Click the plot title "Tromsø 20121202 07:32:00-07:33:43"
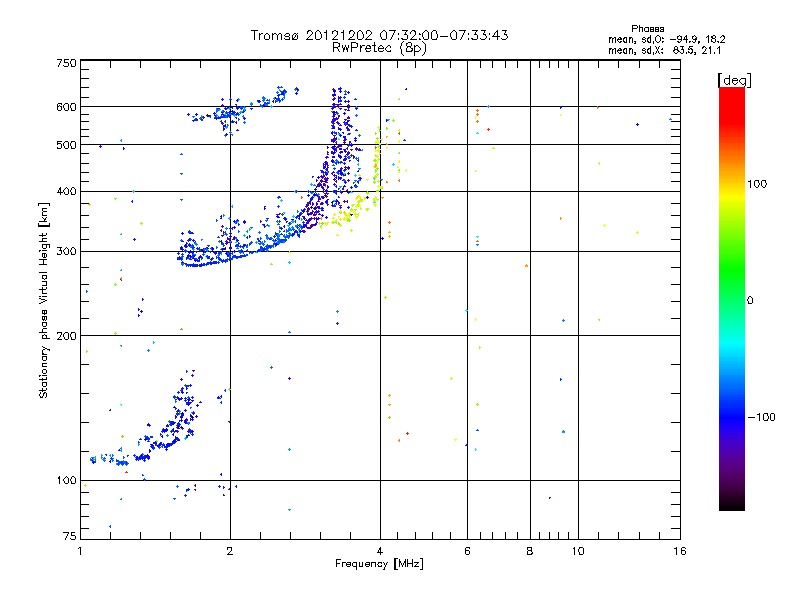 pyautogui.click(x=379, y=35)
